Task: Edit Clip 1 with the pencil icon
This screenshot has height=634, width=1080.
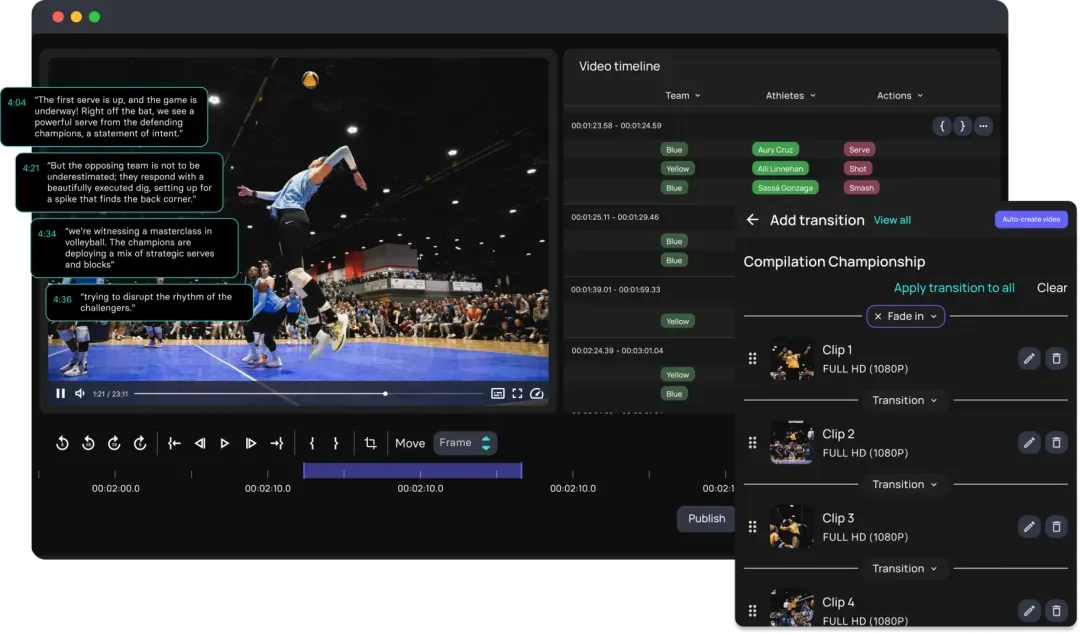Action: tap(1028, 358)
